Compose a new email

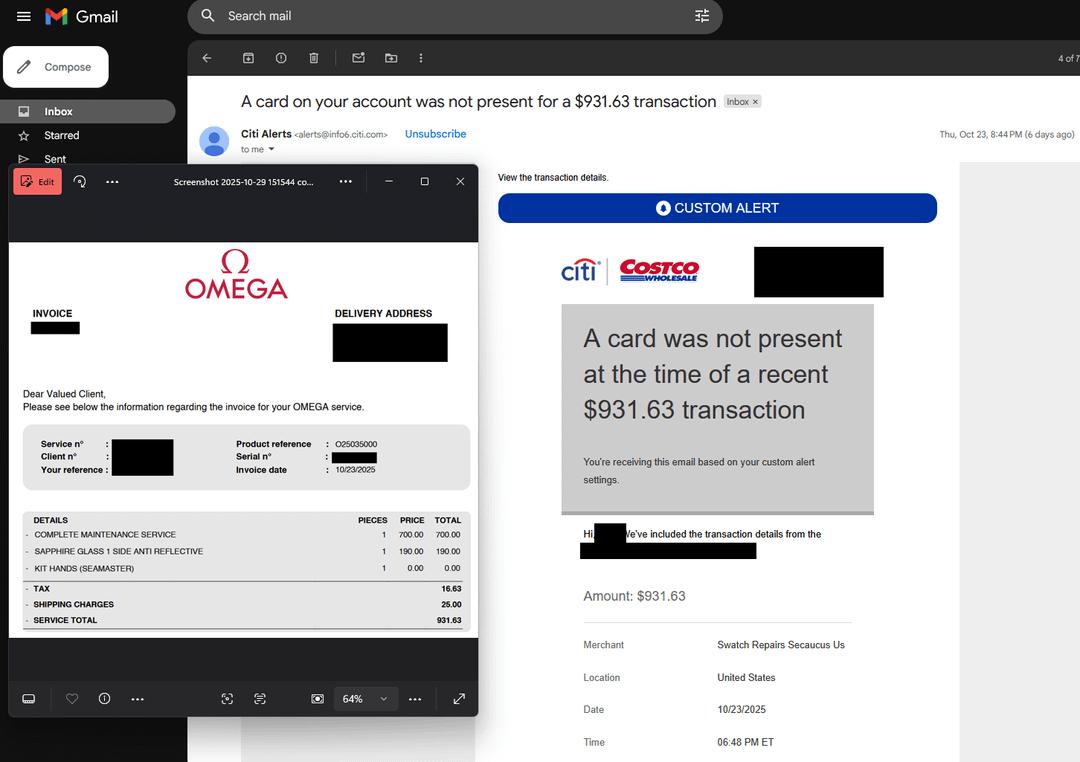(x=56, y=67)
